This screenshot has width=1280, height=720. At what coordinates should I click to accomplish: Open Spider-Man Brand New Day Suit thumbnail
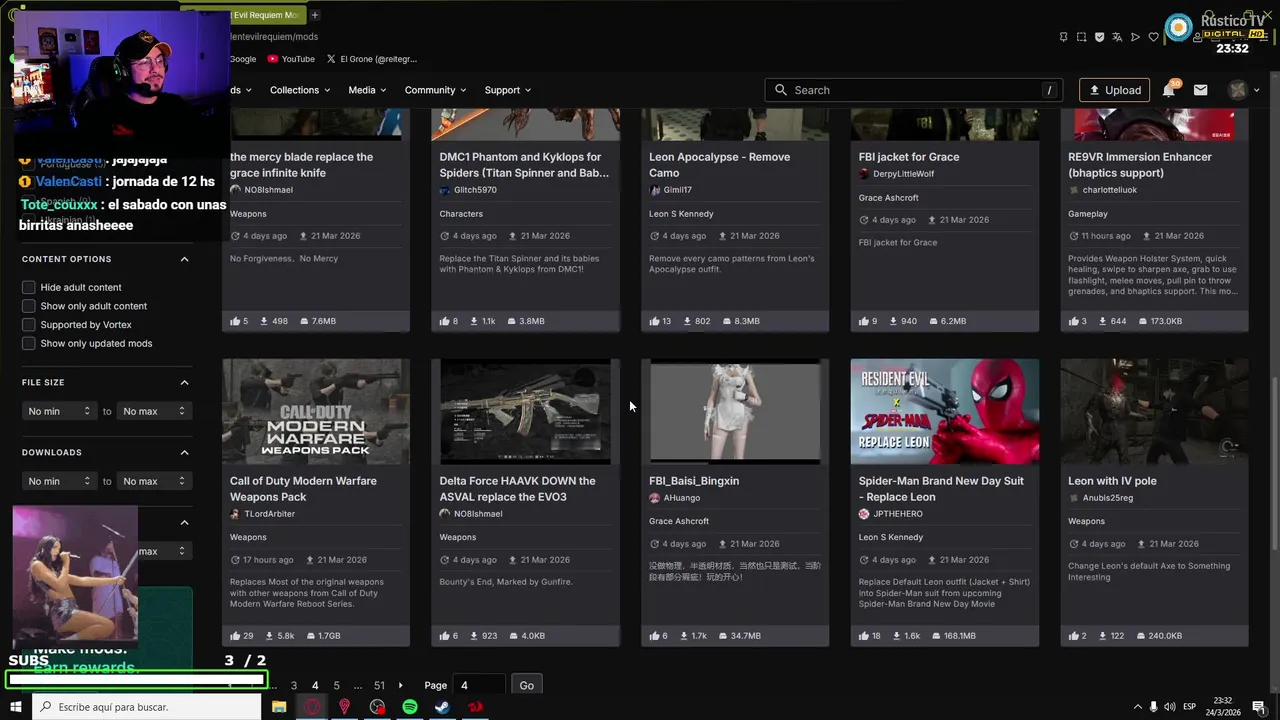point(945,412)
